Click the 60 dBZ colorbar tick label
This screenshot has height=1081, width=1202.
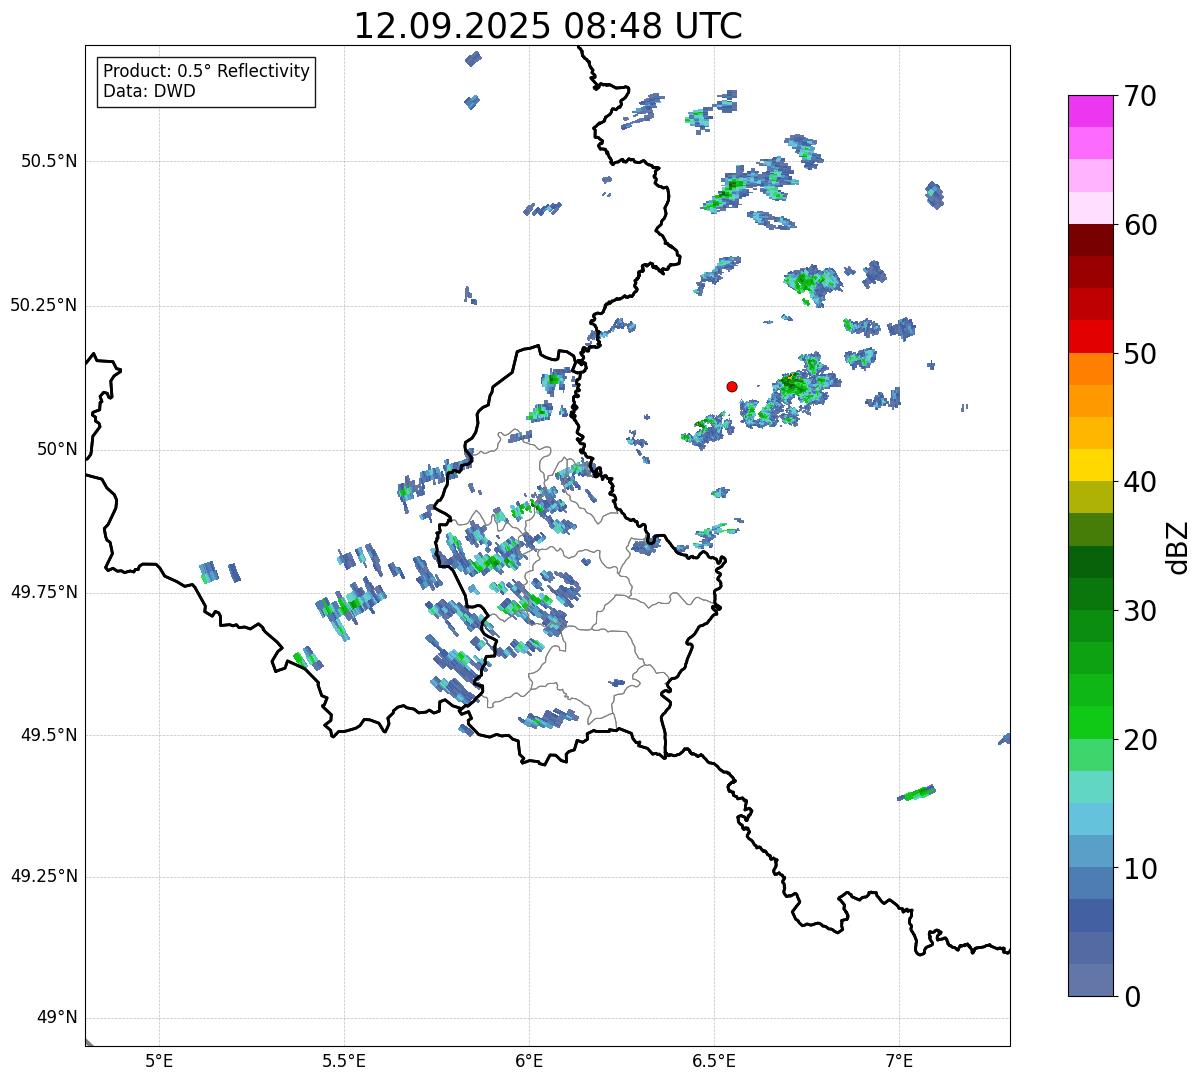[x=1140, y=225]
